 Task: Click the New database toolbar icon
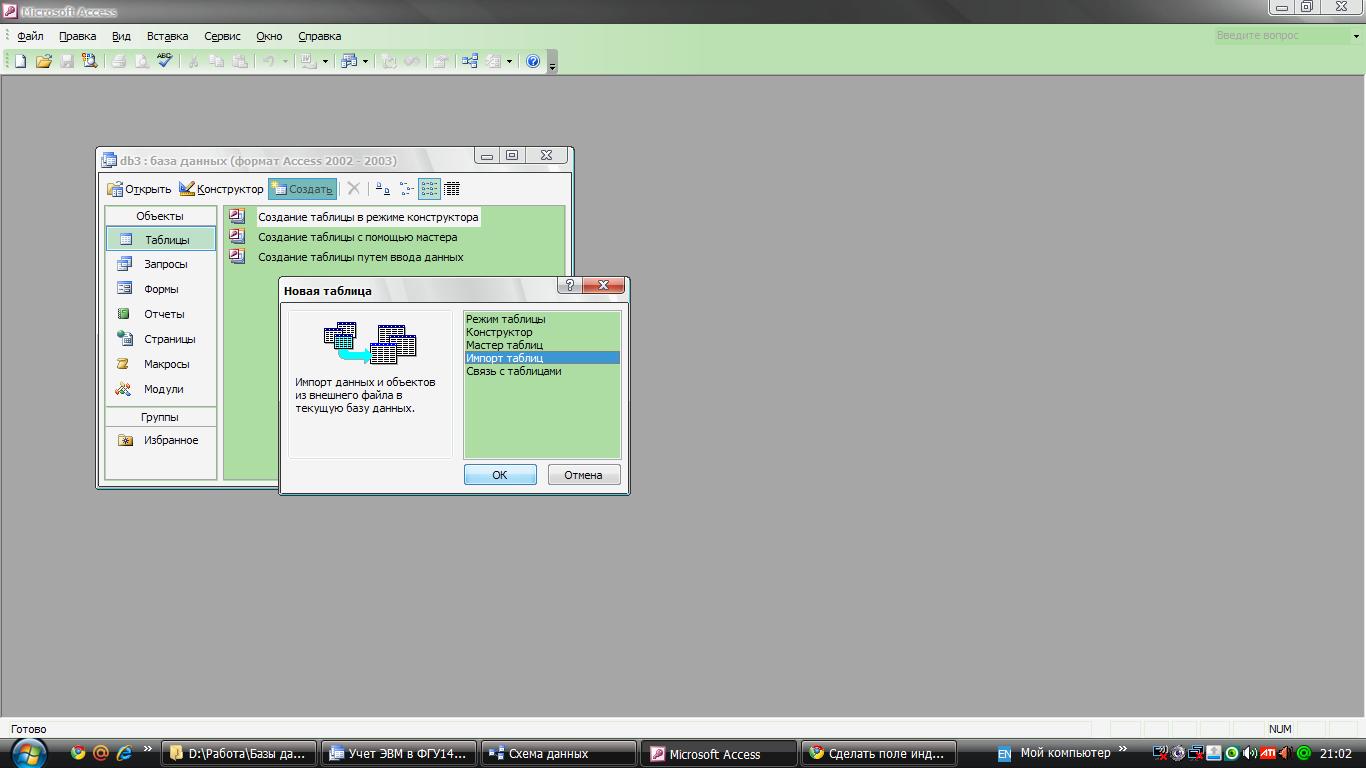[x=20, y=61]
